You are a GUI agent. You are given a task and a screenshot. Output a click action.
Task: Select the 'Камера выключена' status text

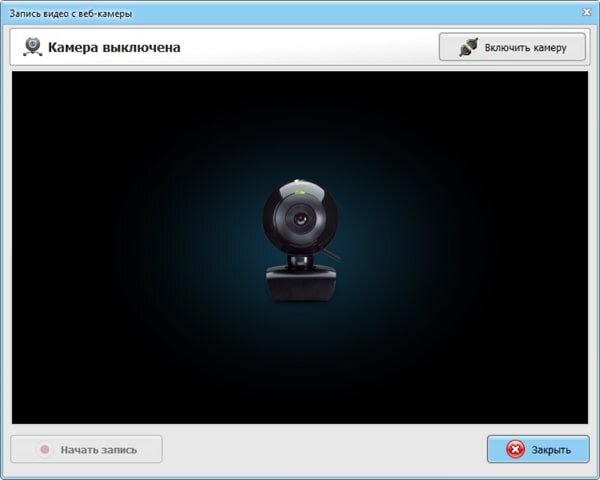114,47
